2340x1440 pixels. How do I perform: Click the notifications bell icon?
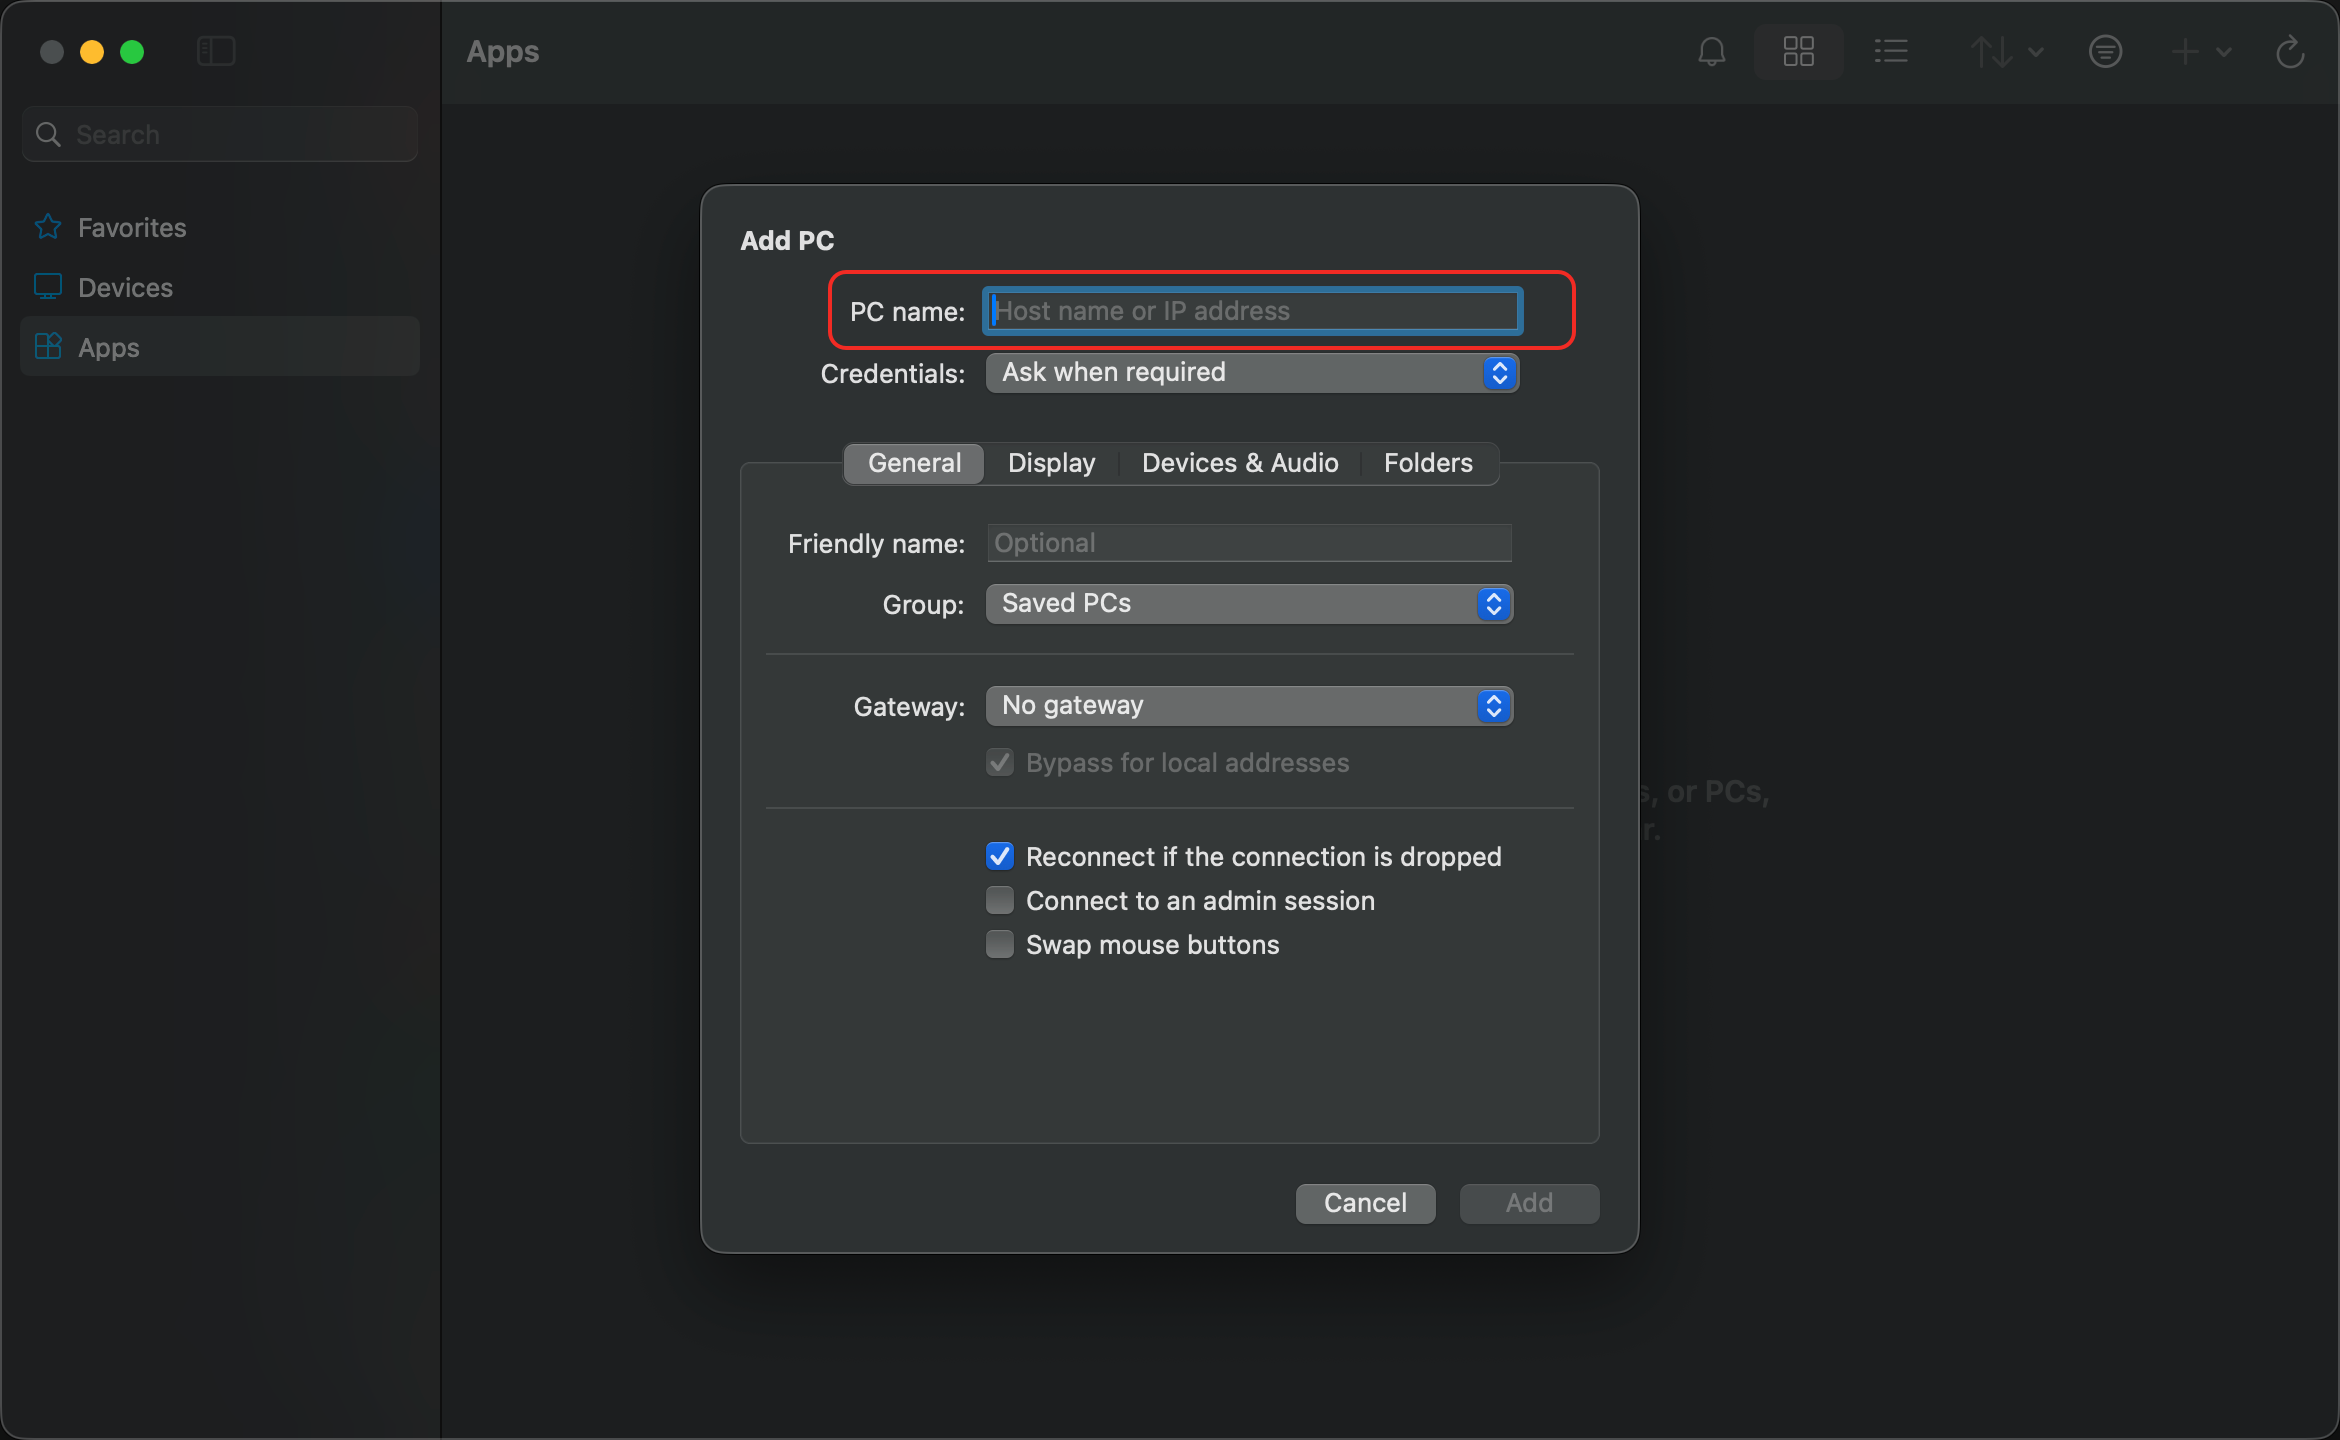pos(1711,52)
